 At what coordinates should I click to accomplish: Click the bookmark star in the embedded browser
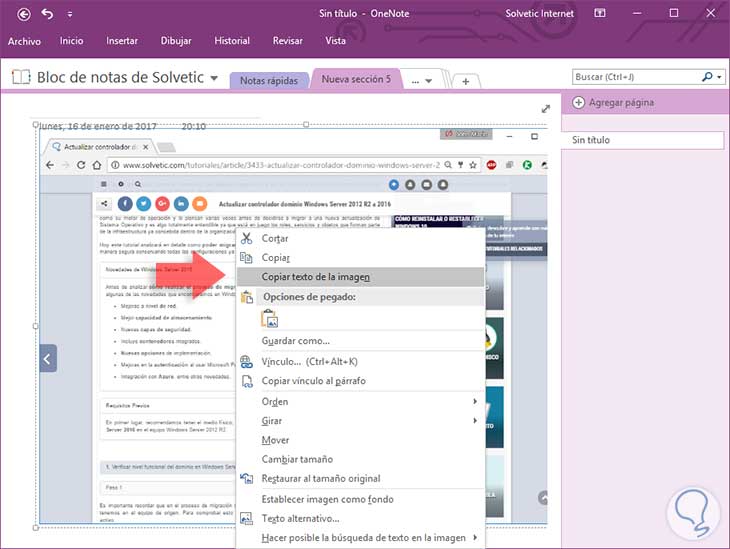473,165
